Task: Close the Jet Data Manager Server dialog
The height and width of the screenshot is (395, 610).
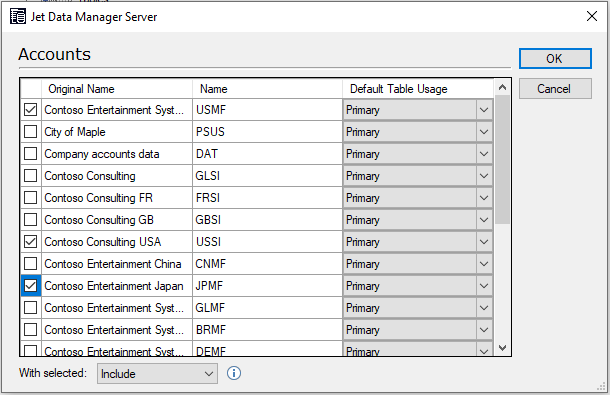Action: coord(592,16)
